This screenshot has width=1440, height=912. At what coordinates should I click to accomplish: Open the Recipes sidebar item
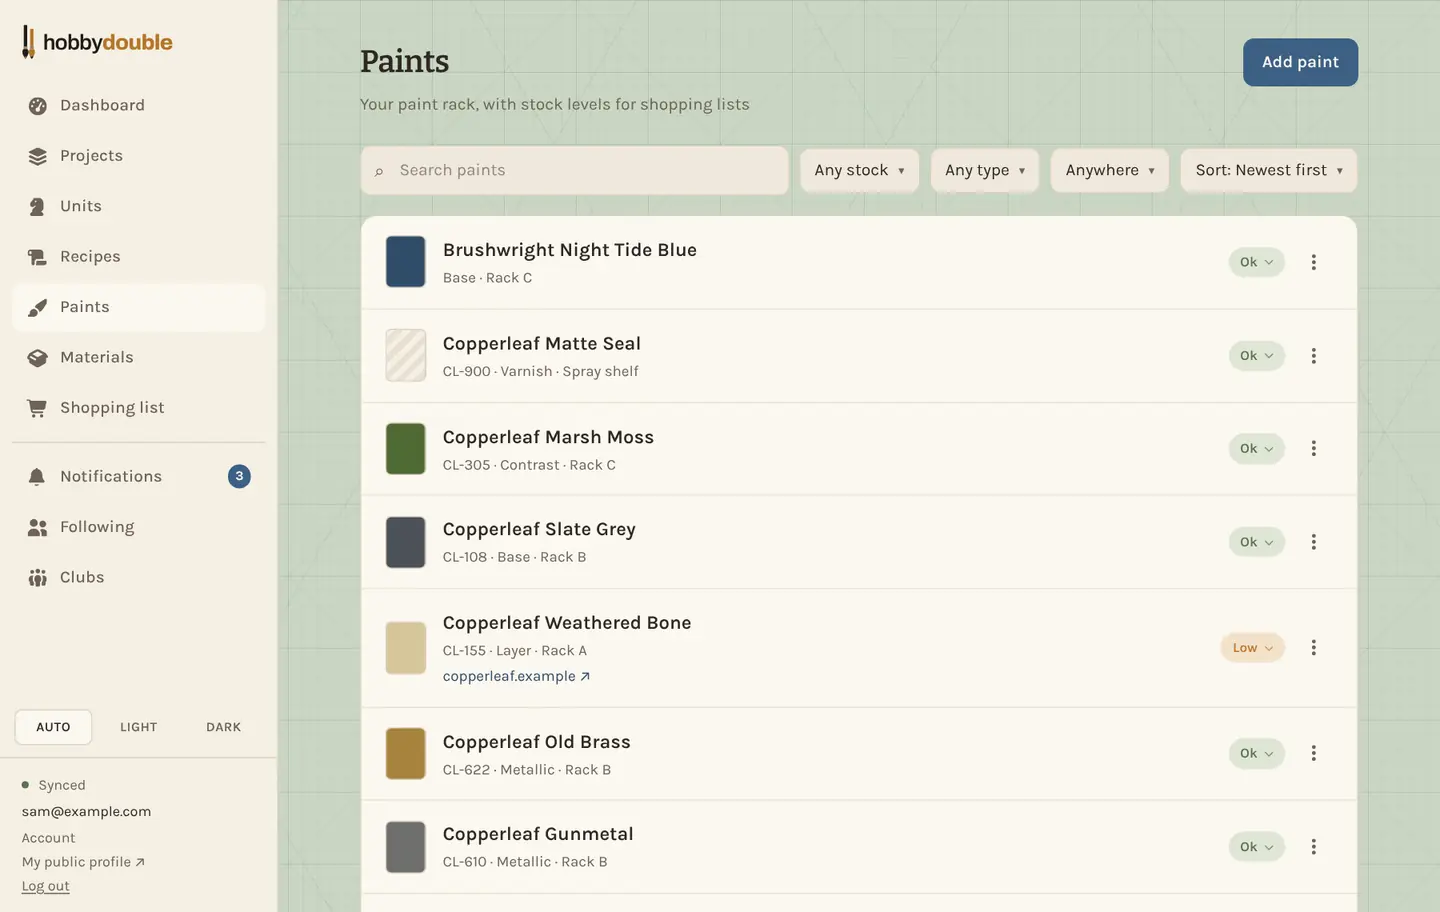click(x=139, y=257)
